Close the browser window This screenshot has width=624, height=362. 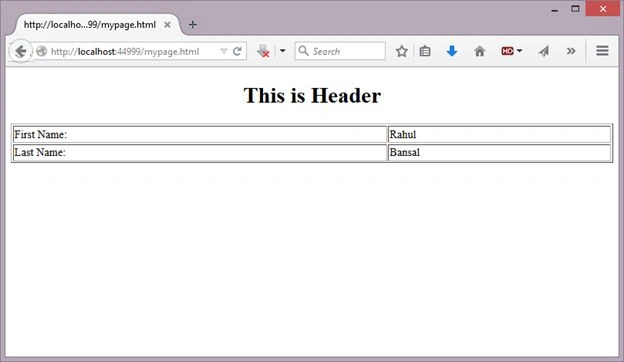[603, 9]
